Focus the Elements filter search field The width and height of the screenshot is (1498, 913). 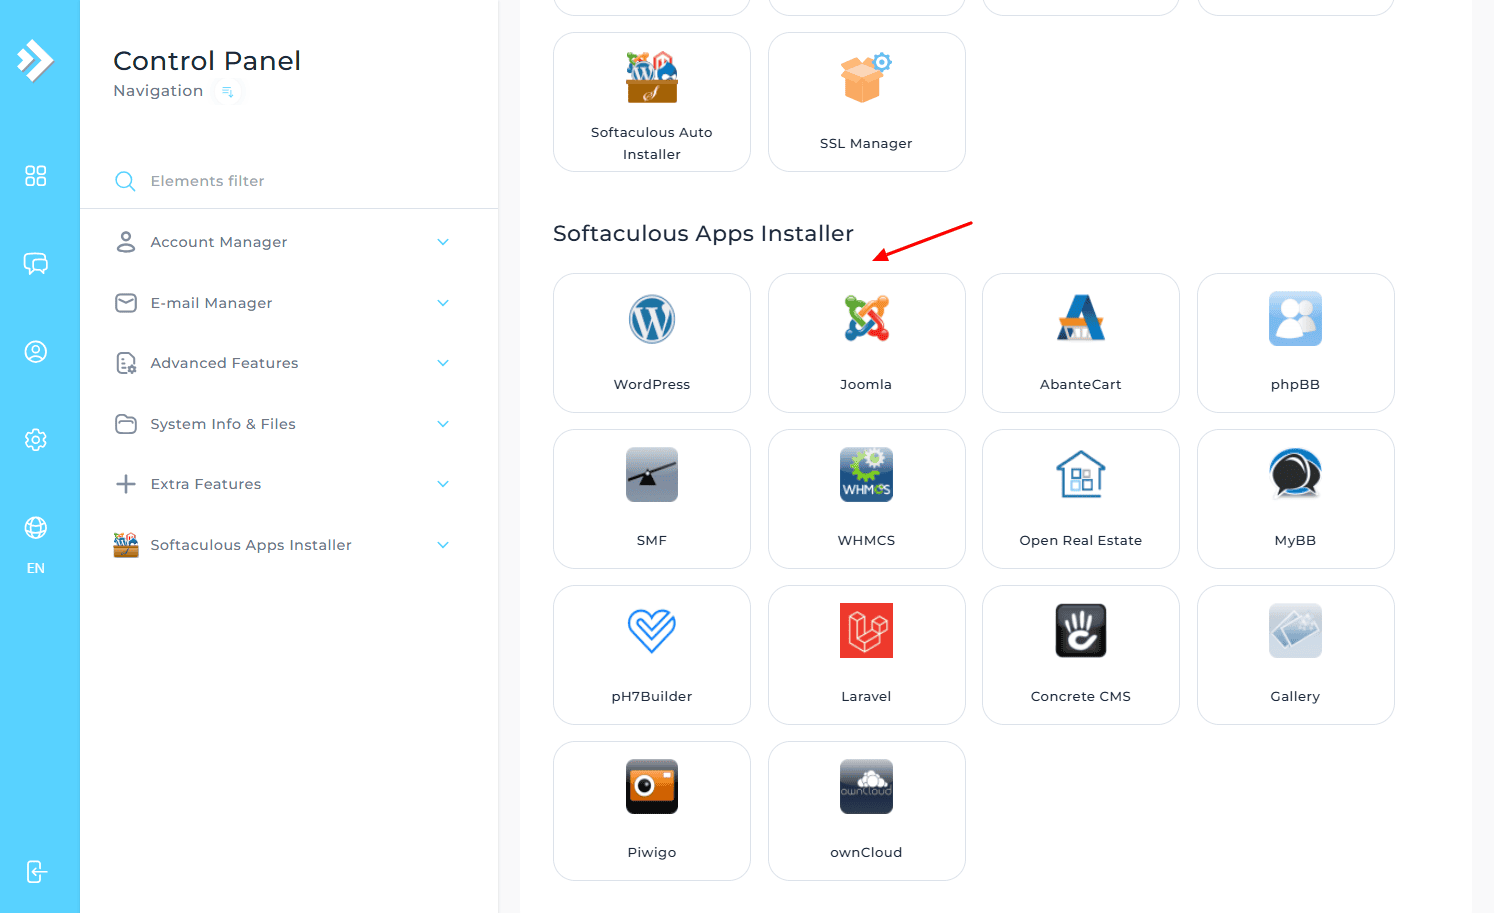pyautogui.click(x=289, y=181)
